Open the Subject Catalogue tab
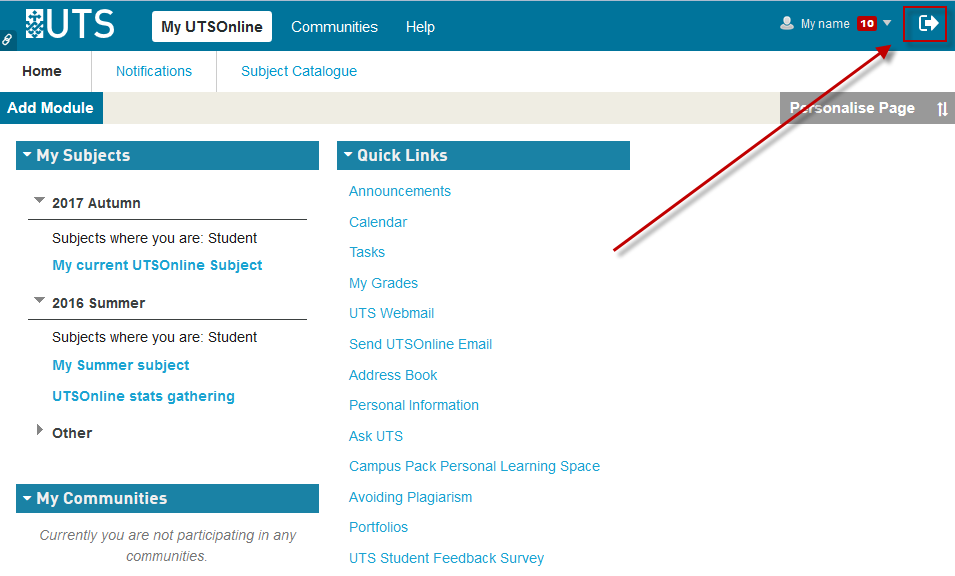 (299, 71)
